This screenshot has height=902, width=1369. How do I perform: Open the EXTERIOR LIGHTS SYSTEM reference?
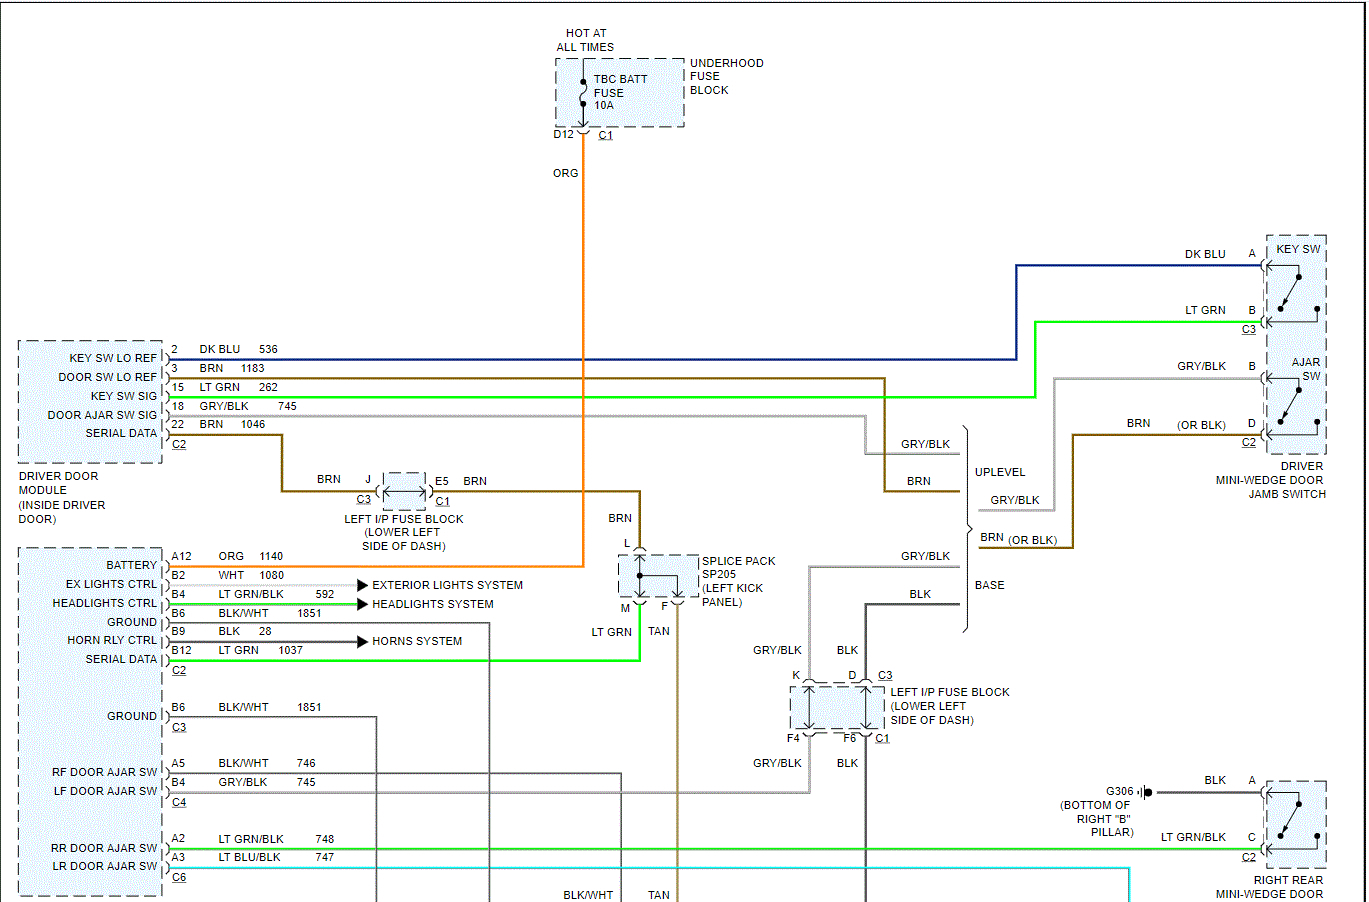pyautogui.click(x=447, y=585)
